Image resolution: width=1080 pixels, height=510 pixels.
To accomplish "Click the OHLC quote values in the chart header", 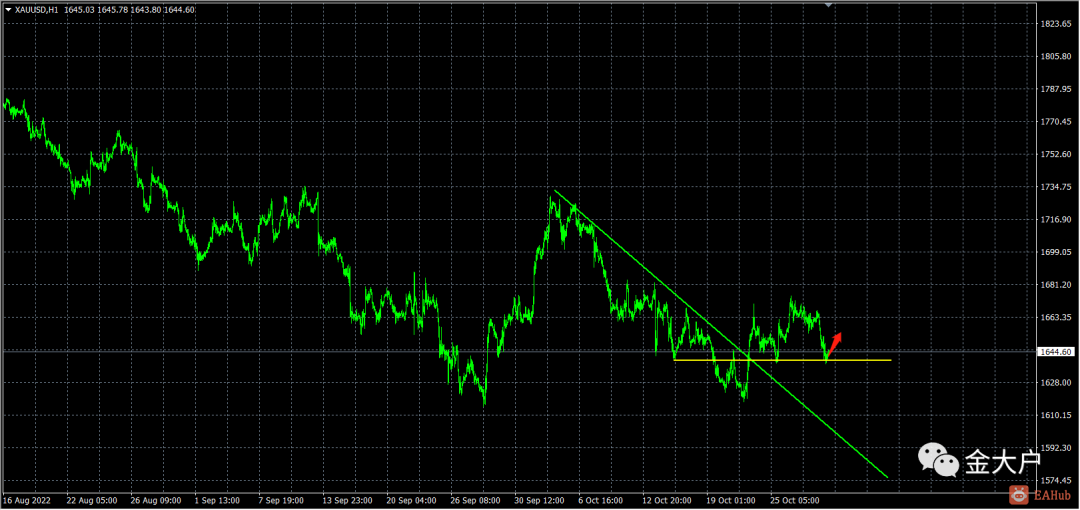I will click(129, 10).
